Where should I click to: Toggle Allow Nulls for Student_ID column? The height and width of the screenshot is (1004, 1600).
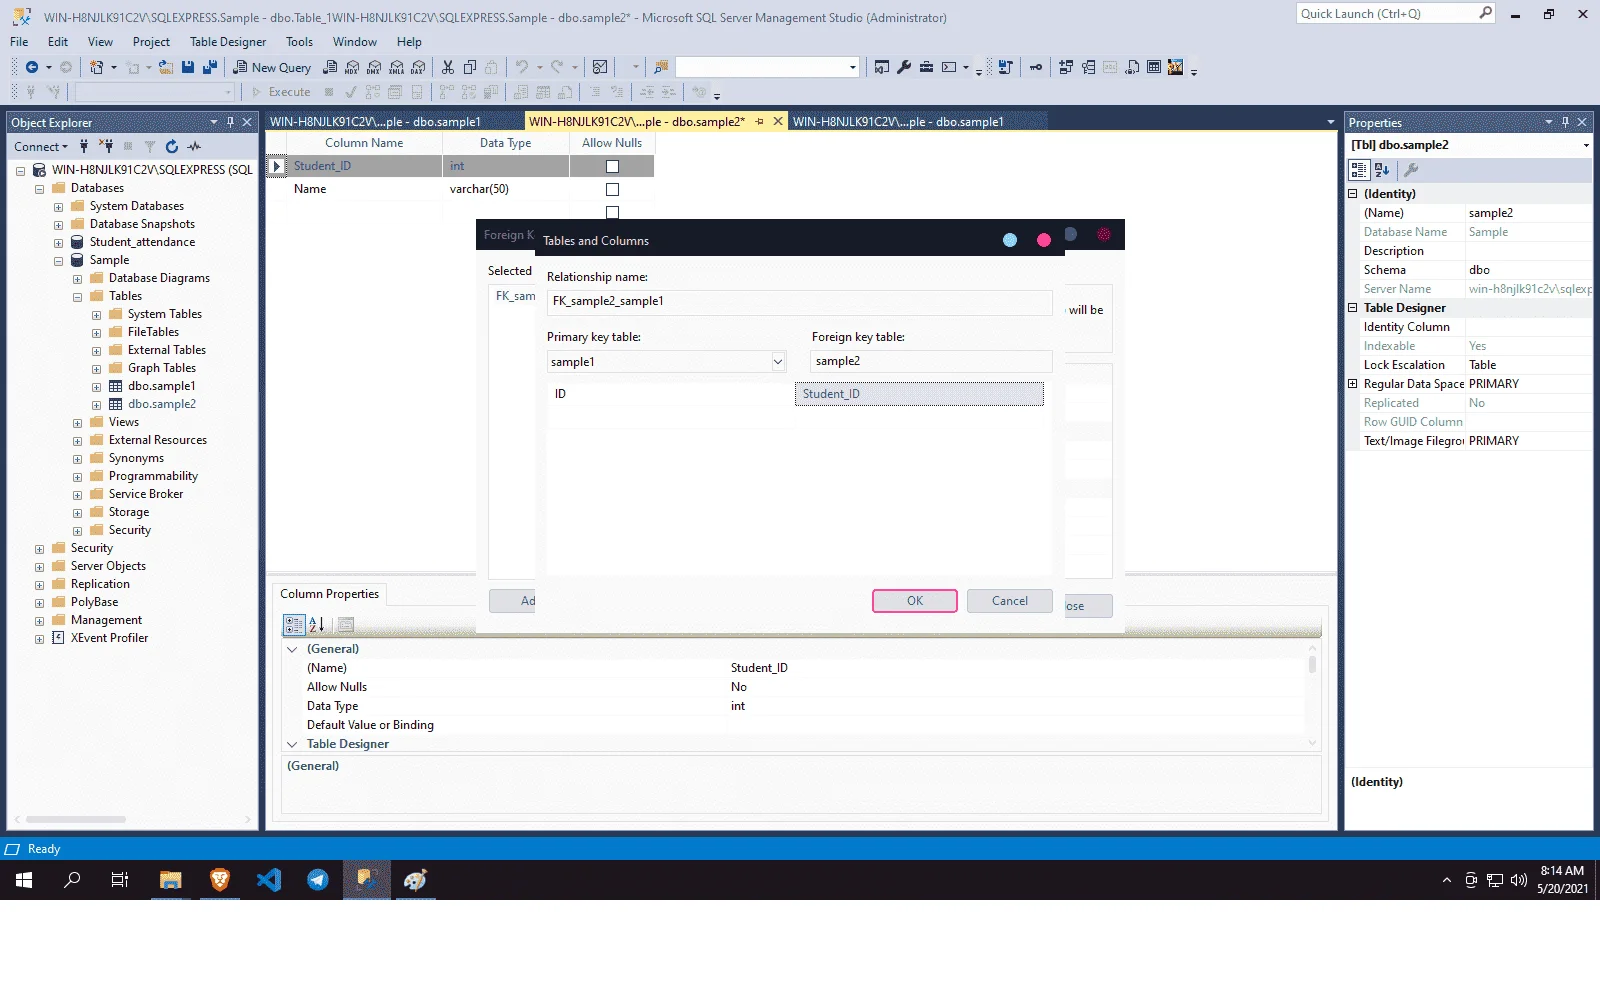click(613, 167)
